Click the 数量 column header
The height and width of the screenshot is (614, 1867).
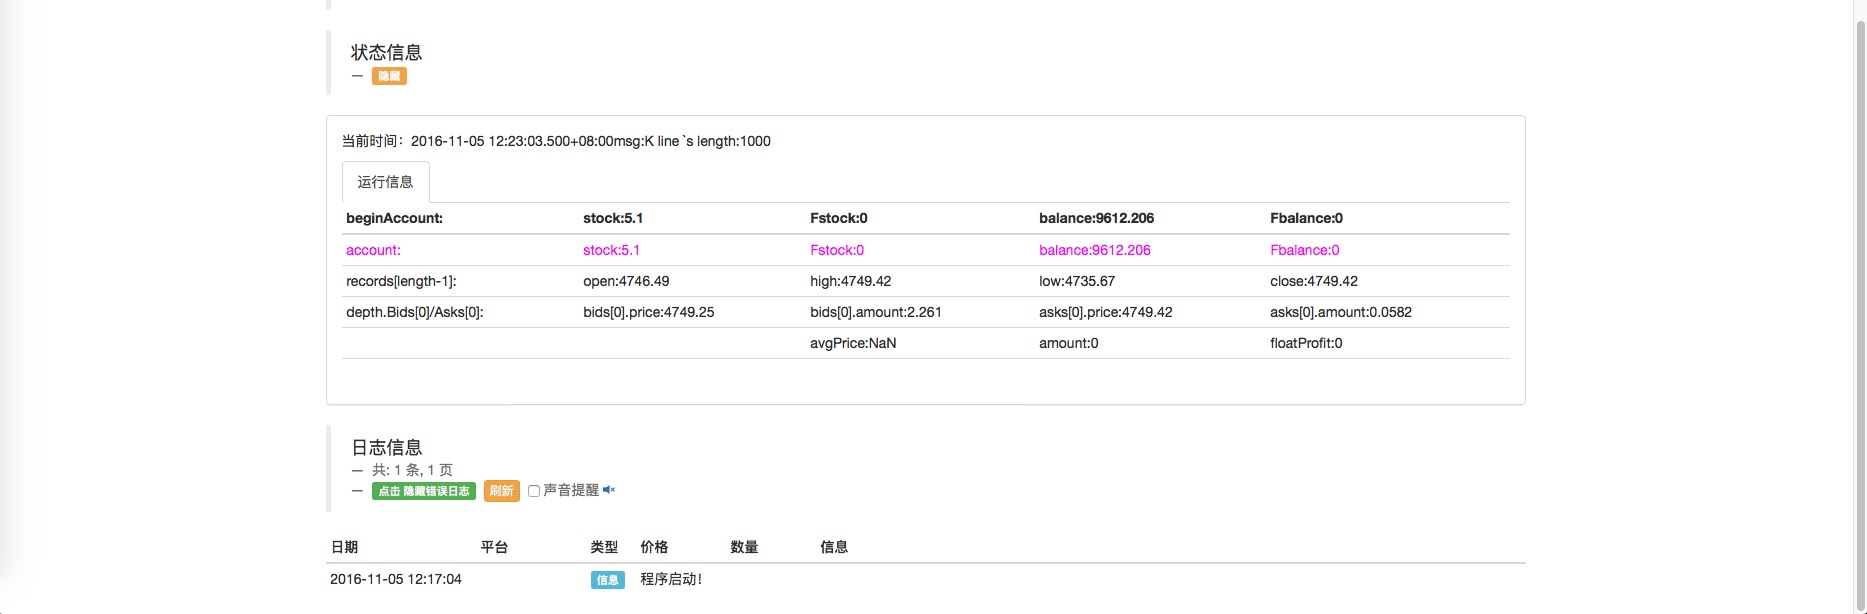744,547
